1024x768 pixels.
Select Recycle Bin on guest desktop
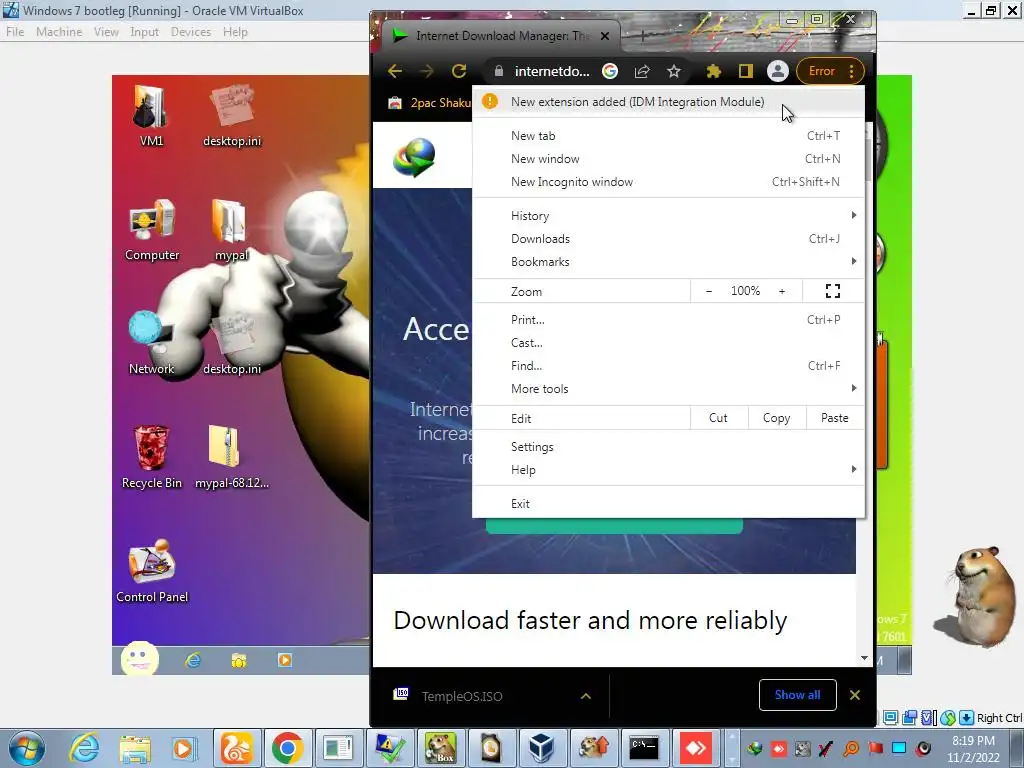pyautogui.click(x=152, y=458)
